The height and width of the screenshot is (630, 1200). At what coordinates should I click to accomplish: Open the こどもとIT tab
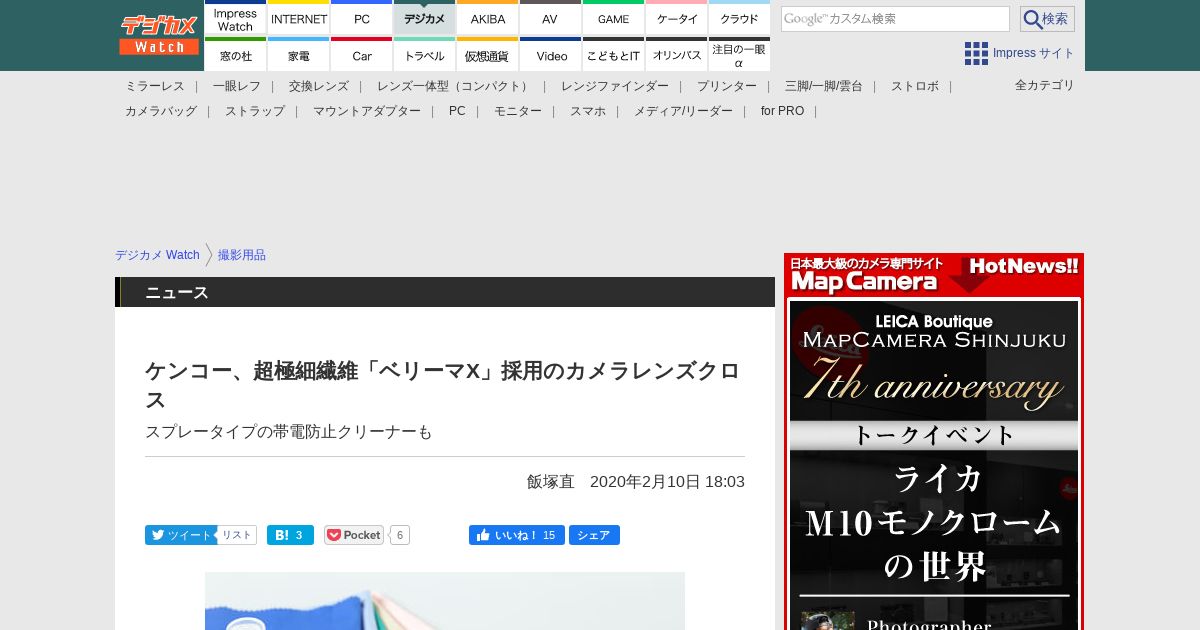pos(613,55)
